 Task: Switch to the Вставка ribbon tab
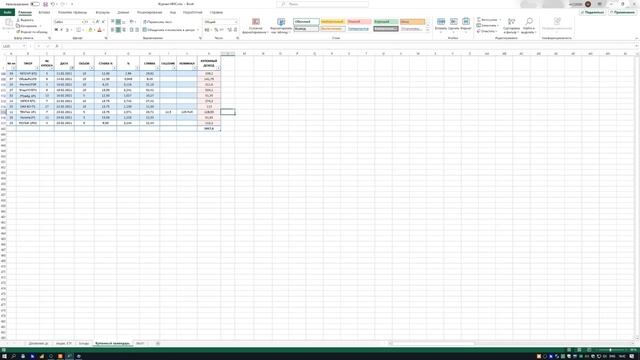click(44, 12)
